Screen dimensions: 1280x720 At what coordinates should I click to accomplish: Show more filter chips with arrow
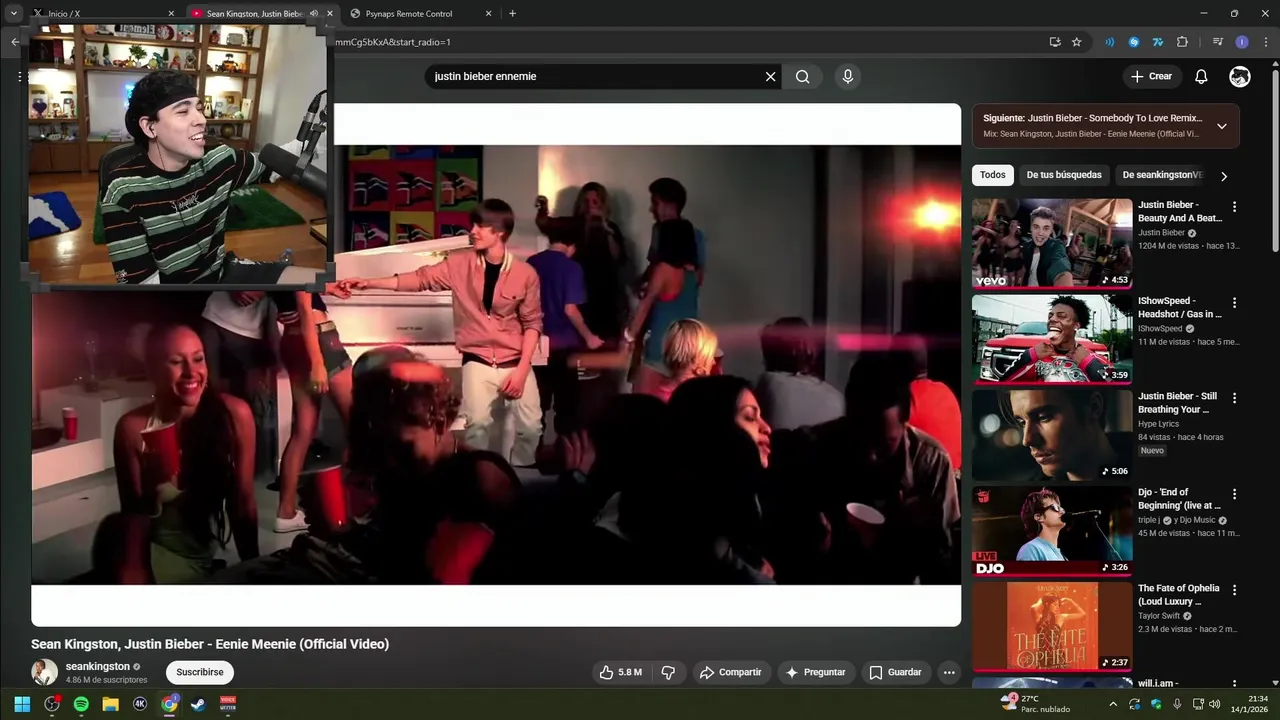(1223, 176)
